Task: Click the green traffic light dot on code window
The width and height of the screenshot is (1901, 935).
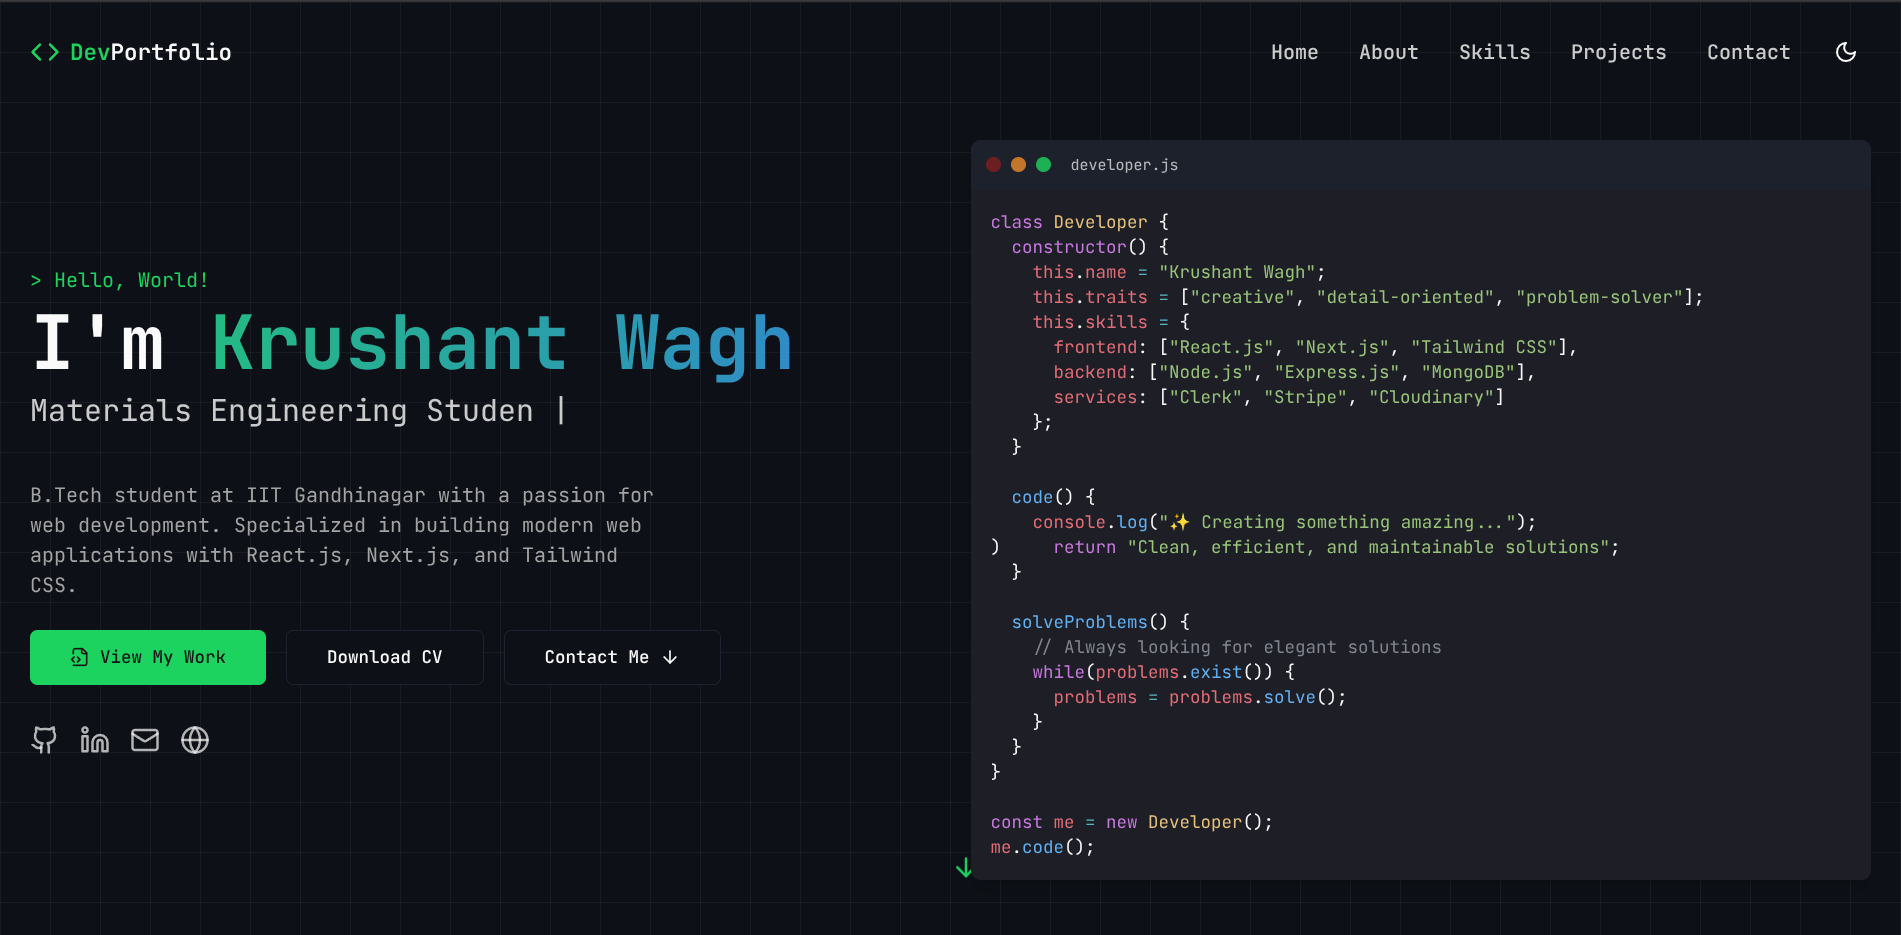Action: [x=1044, y=164]
